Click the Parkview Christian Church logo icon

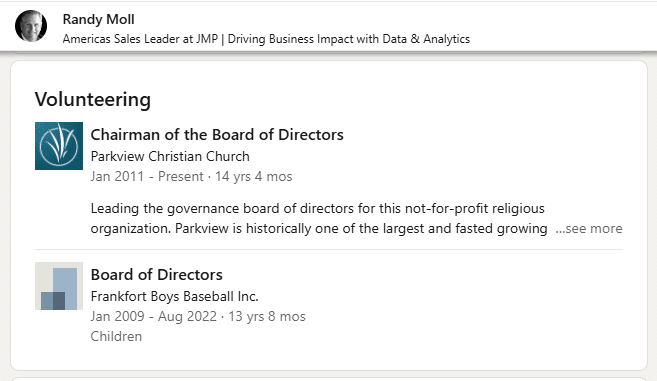(59, 146)
